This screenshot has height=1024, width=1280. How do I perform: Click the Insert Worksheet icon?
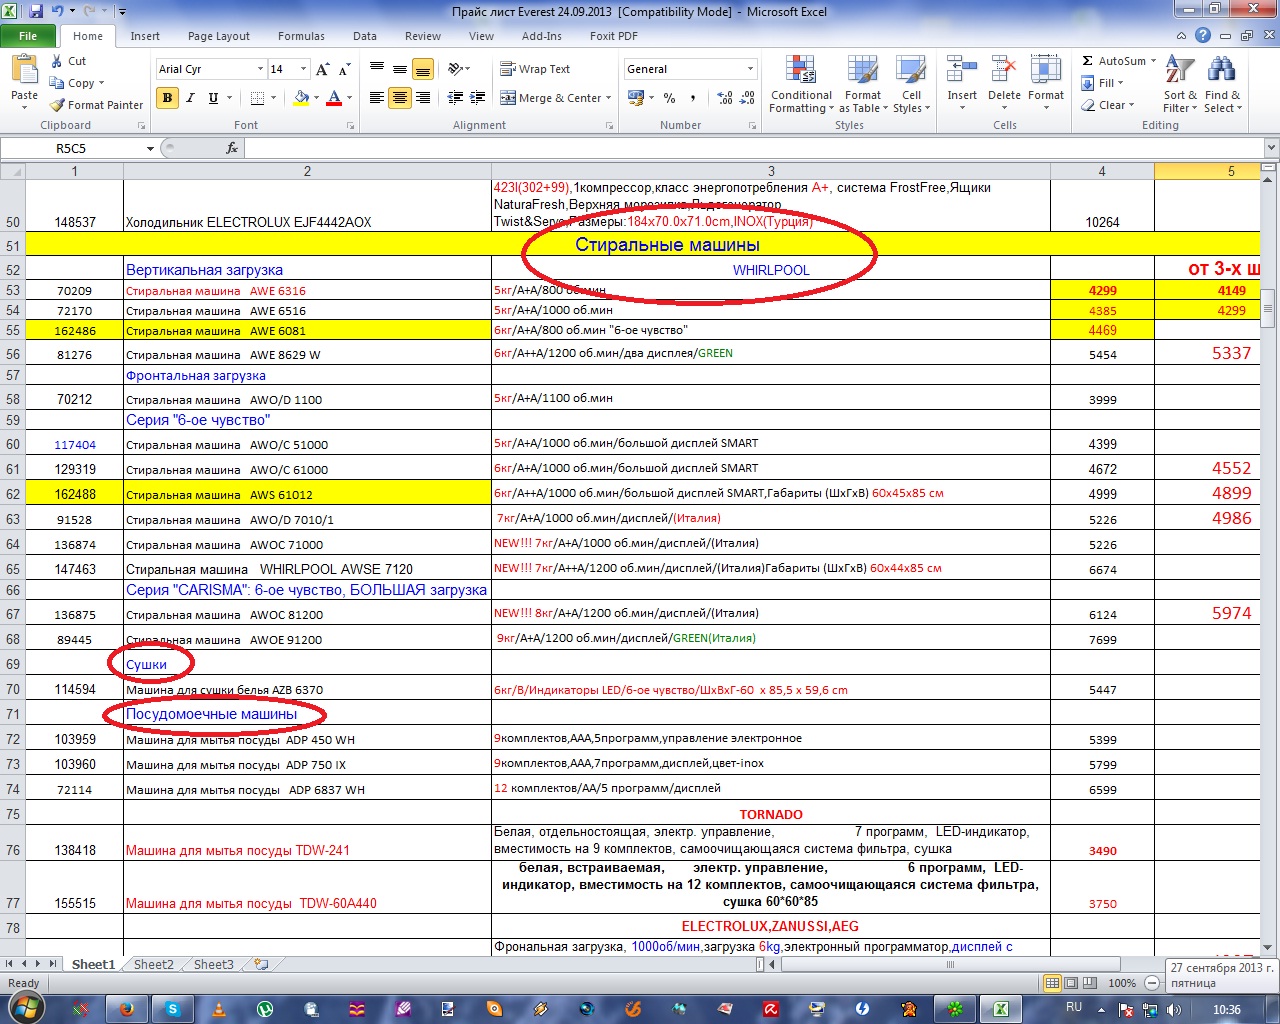pyautogui.click(x=261, y=965)
